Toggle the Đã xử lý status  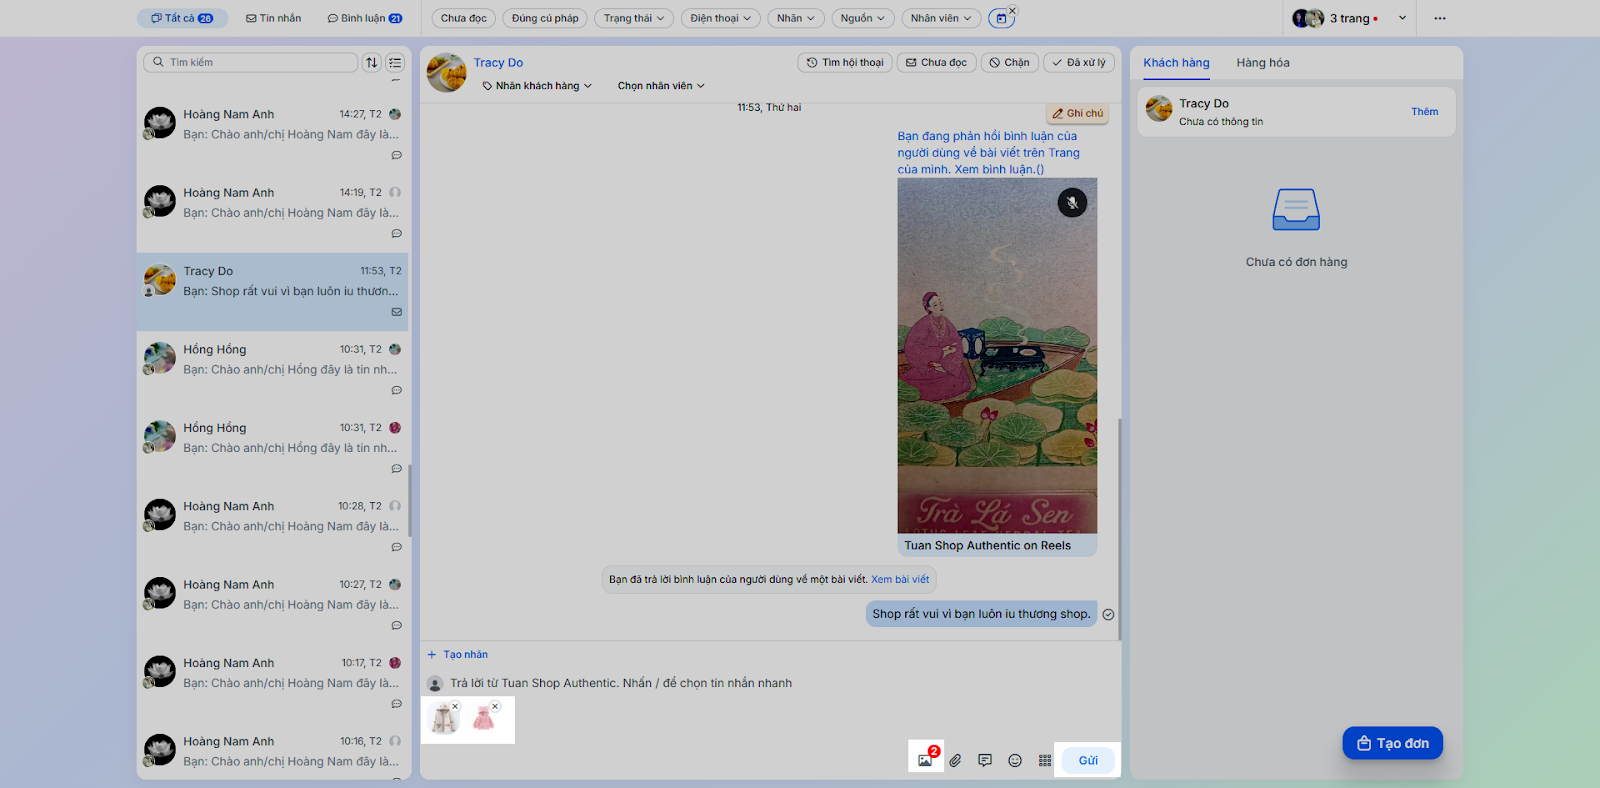1079,62
